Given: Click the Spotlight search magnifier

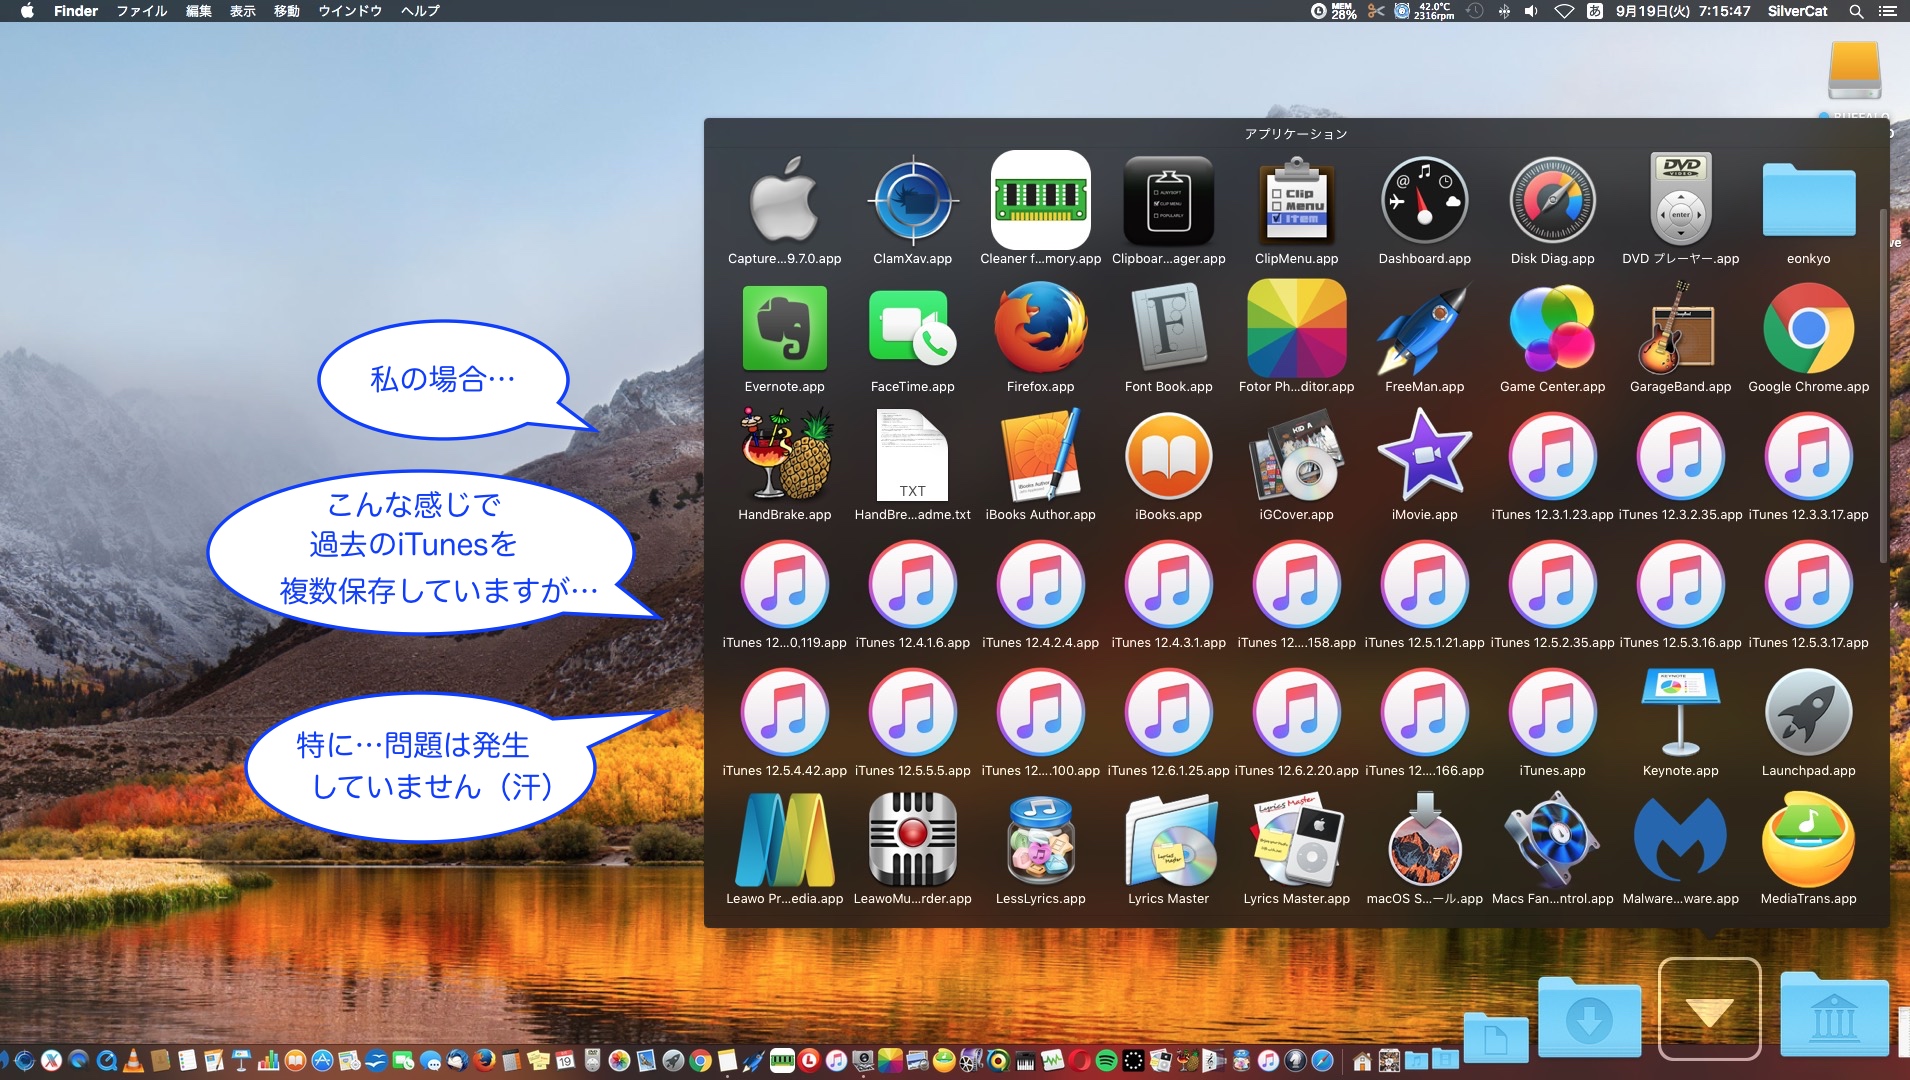Looking at the screenshot, I should click(1856, 11).
